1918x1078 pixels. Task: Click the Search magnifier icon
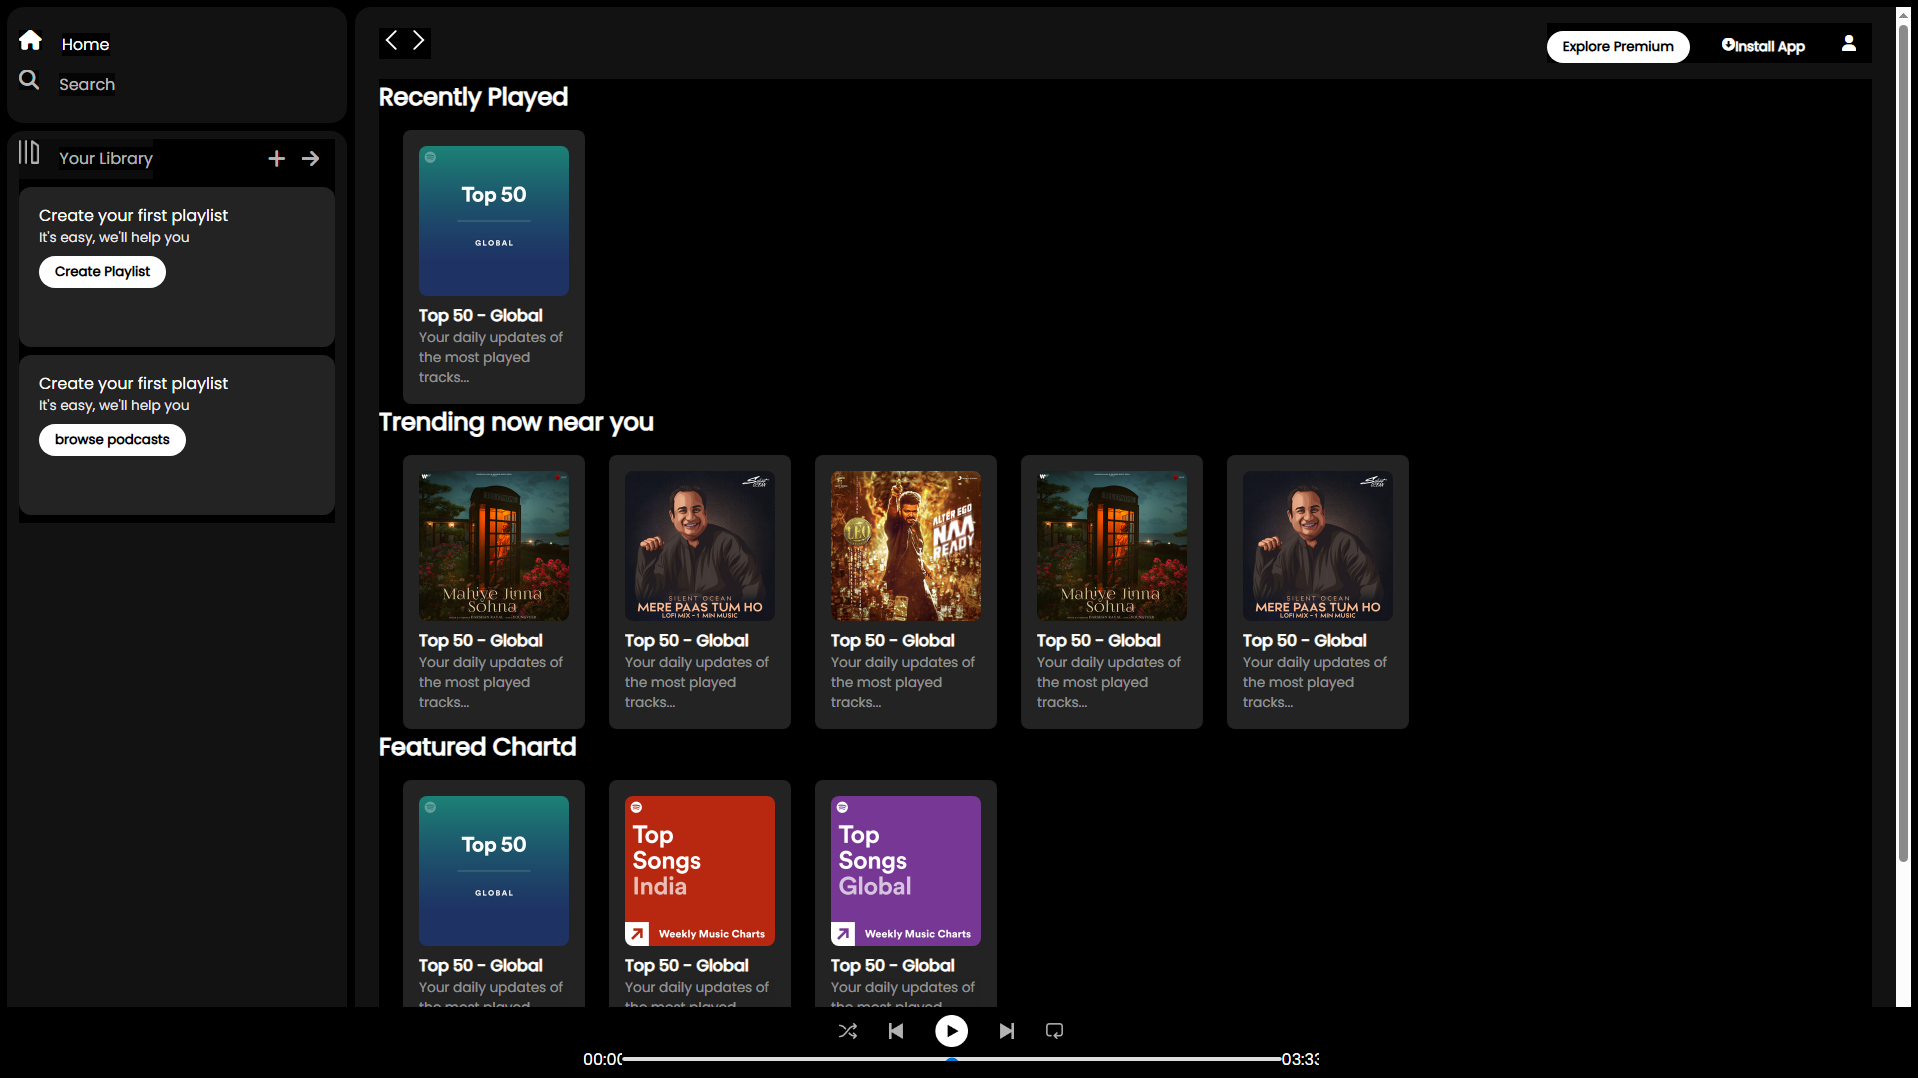[x=29, y=80]
